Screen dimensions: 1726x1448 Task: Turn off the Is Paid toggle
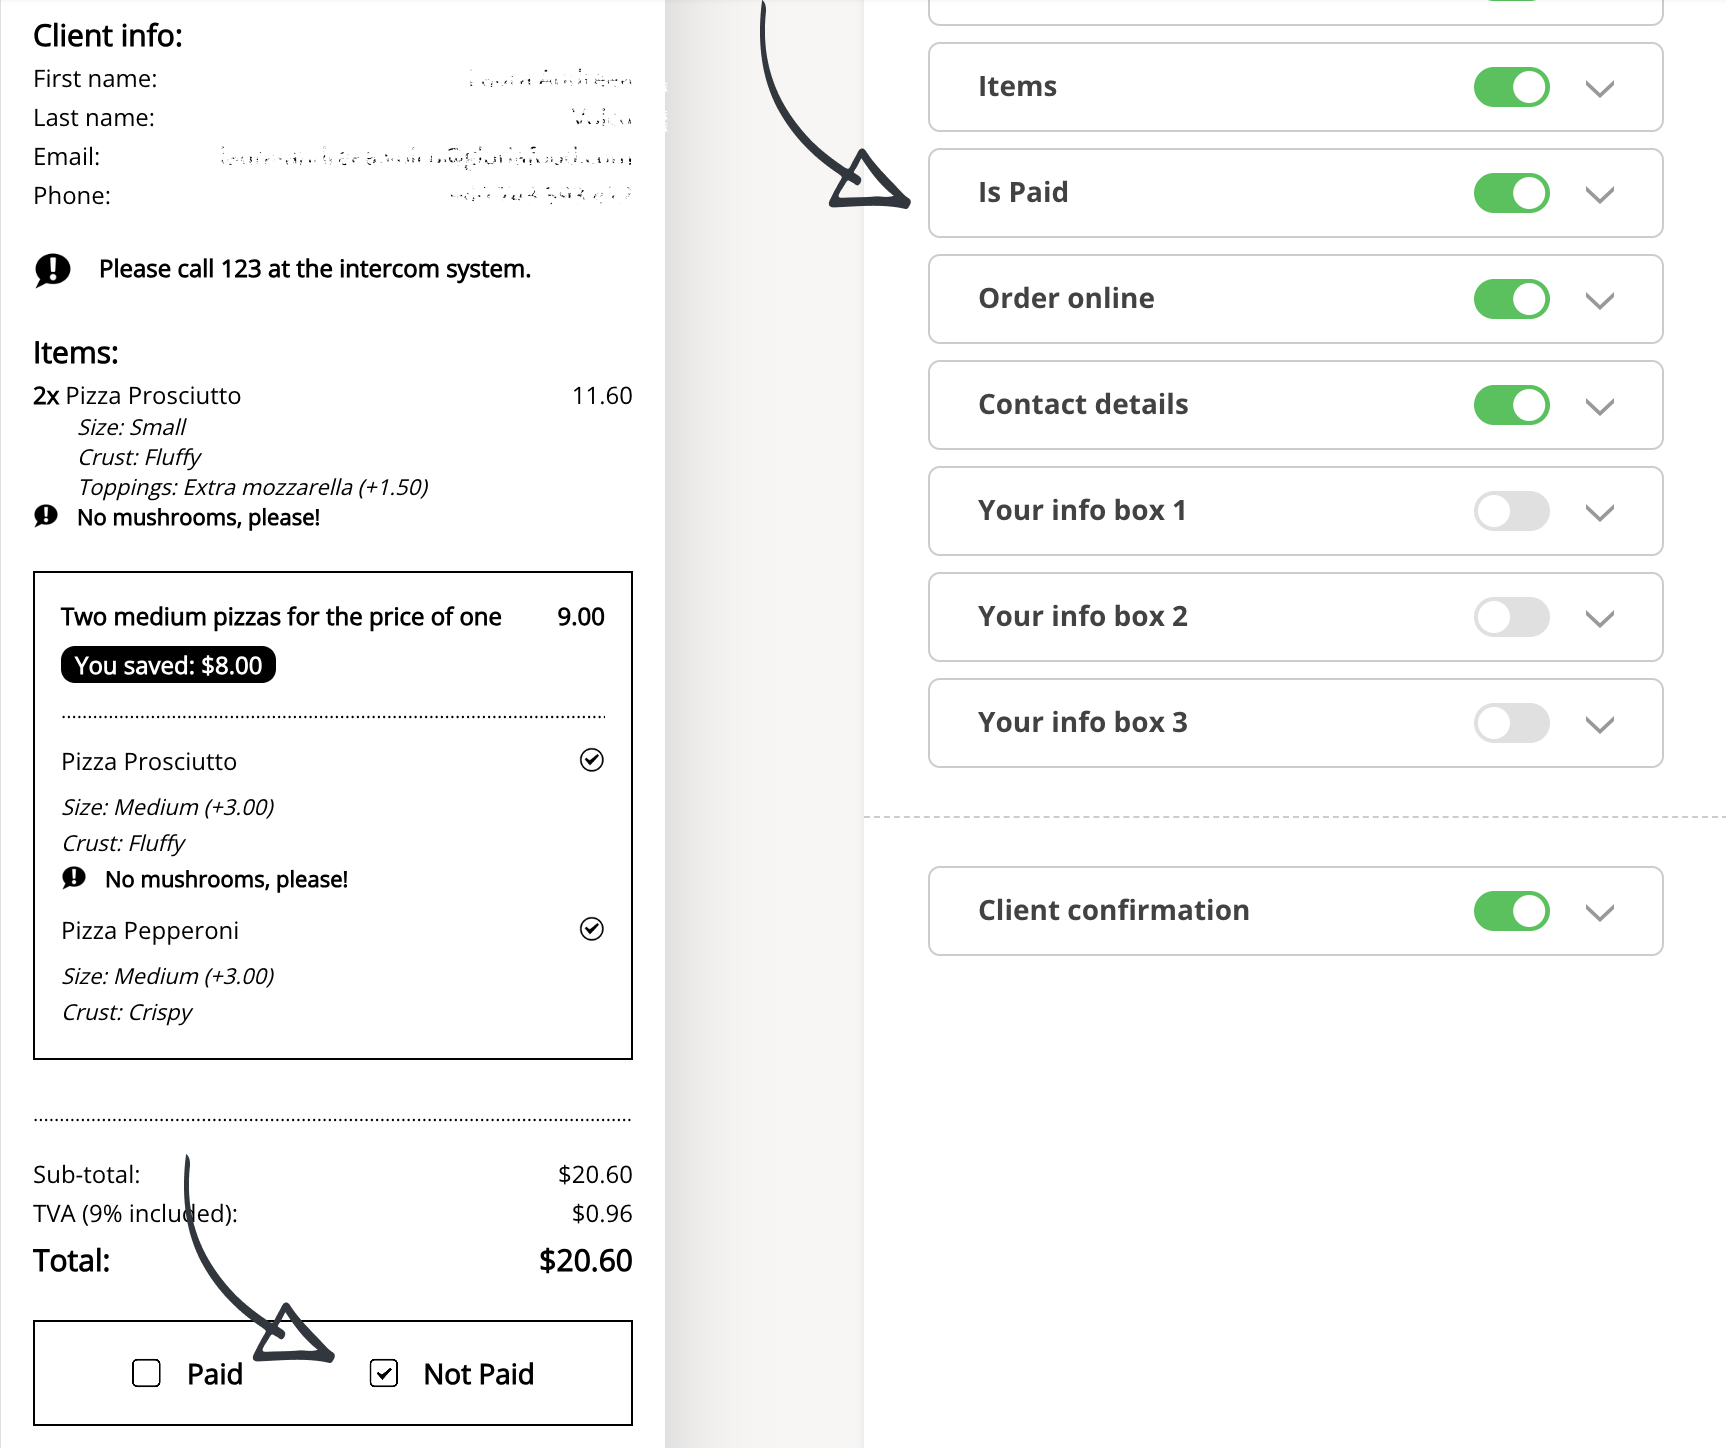(1511, 193)
